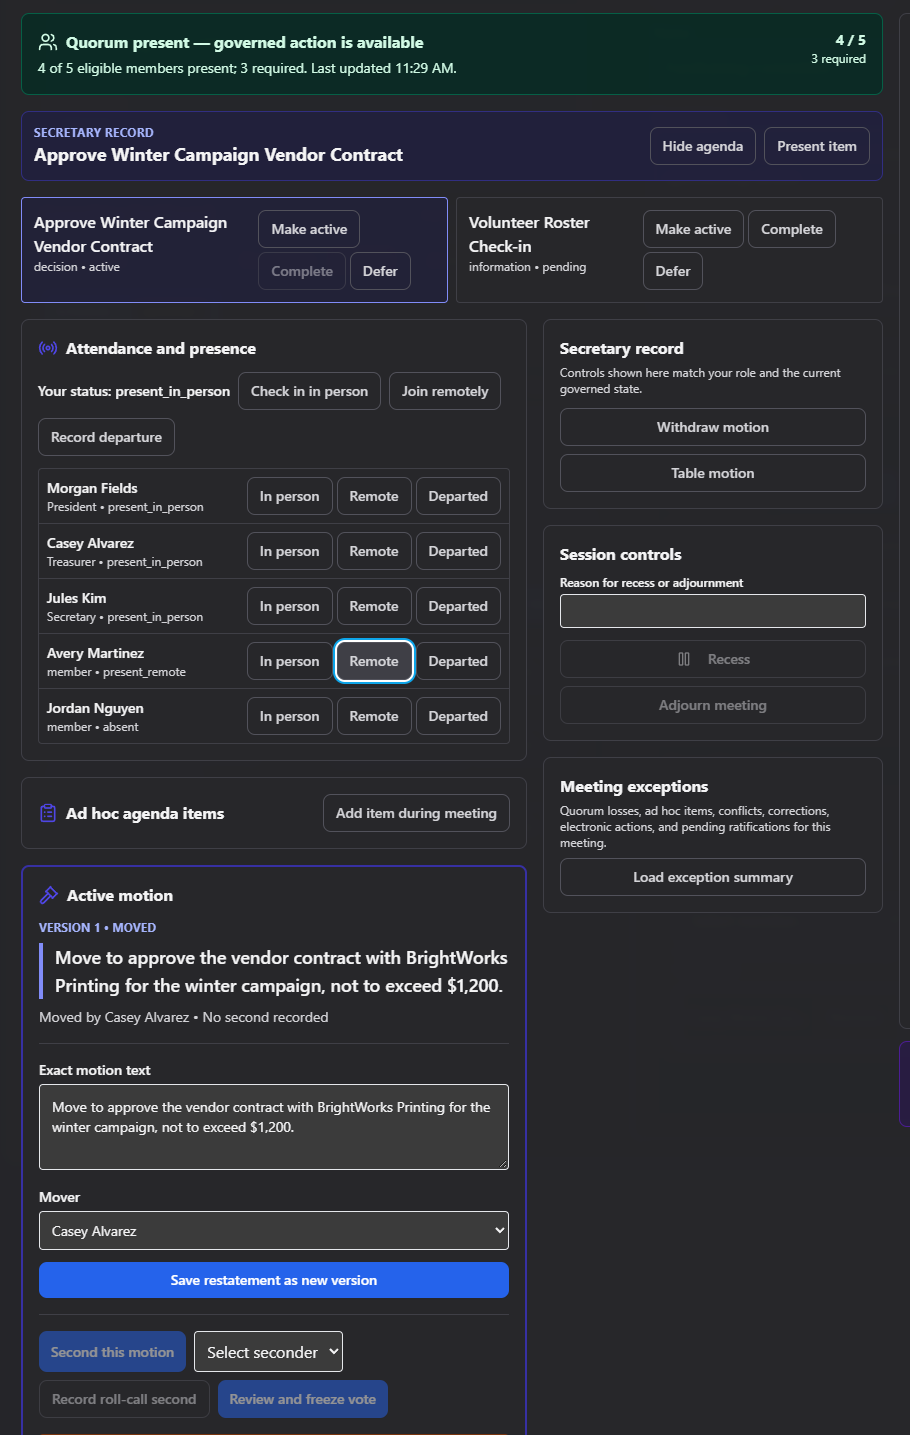Image resolution: width=910 pixels, height=1435 pixels.
Task: Click the quorum people icon in banner
Action: pos(47,42)
